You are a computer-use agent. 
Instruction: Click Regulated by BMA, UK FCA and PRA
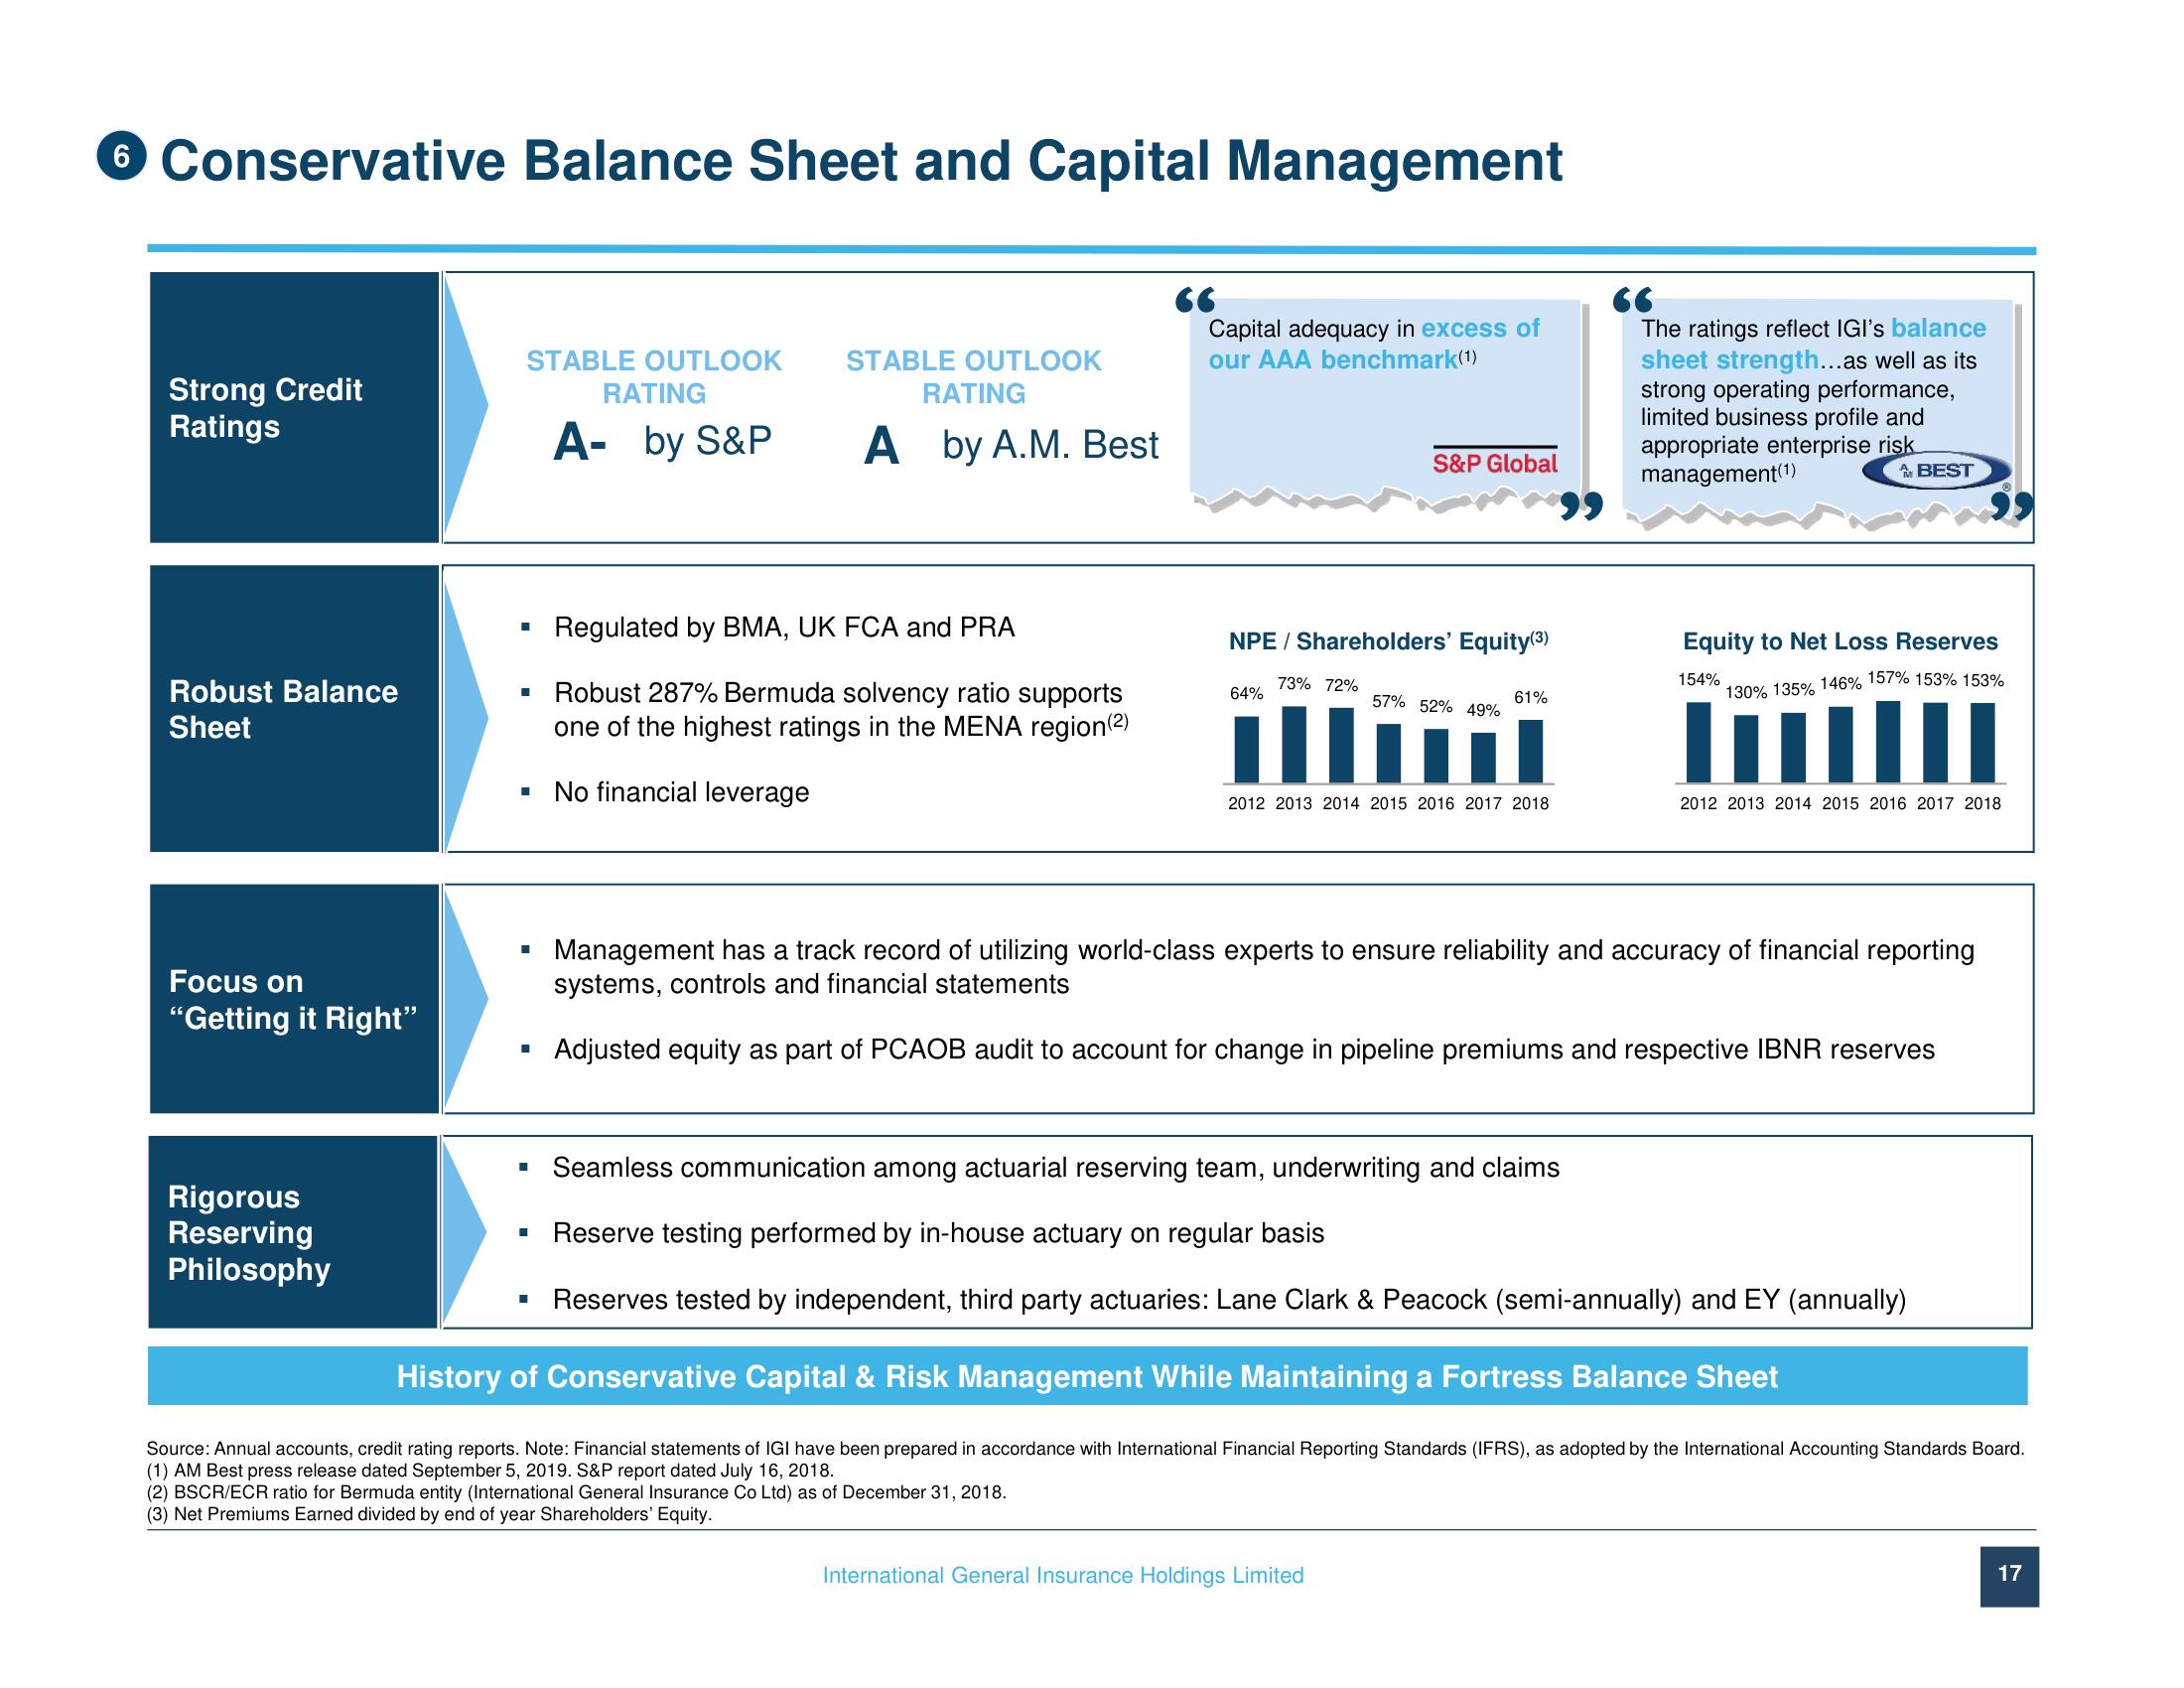(x=784, y=628)
